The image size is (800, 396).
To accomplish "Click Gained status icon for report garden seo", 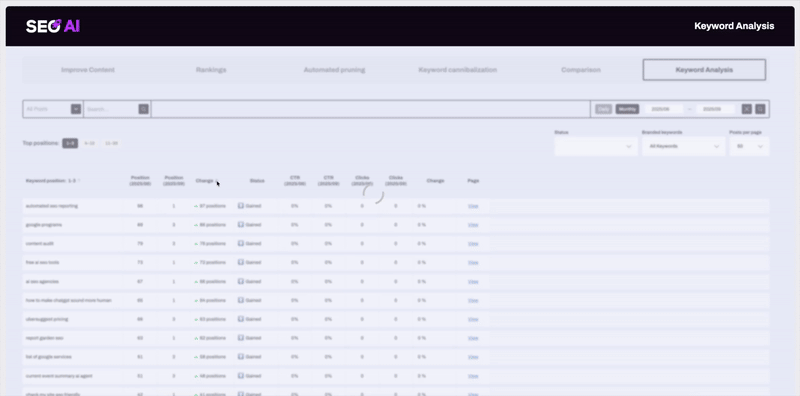I will [x=241, y=338].
